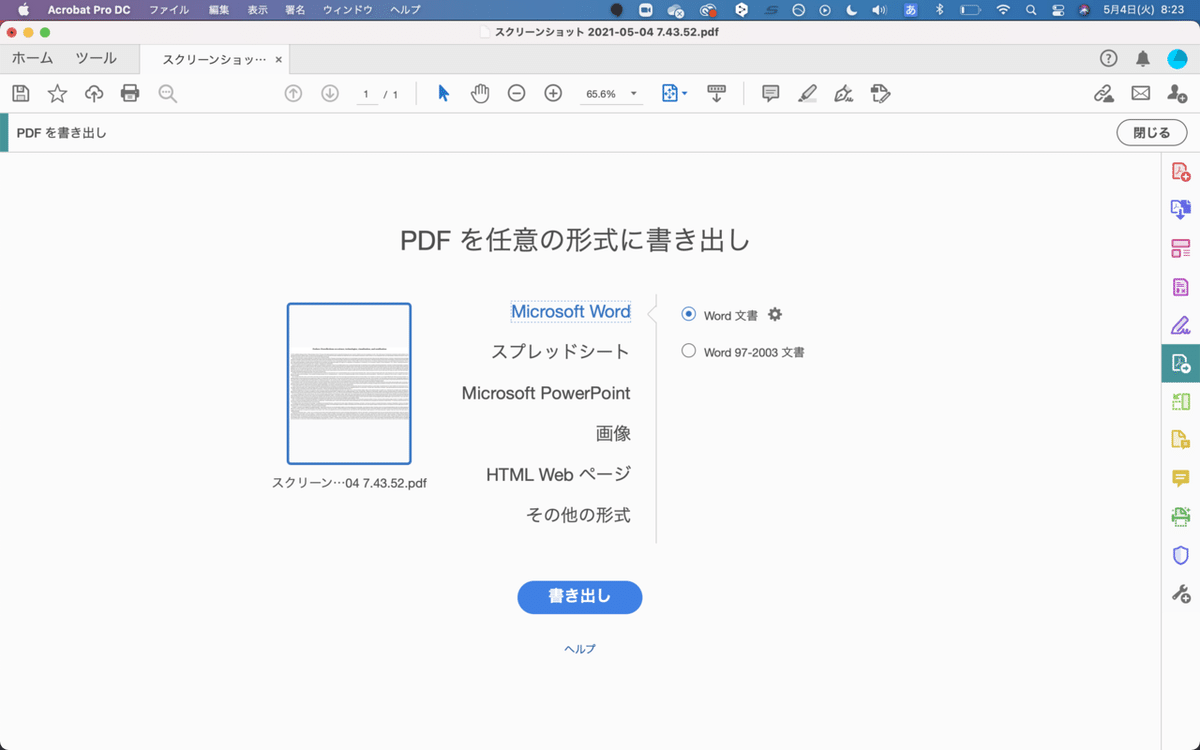Screen dimensions: 1200x750
Task: Zoom out with minus icon
Action: coord(516,93)
